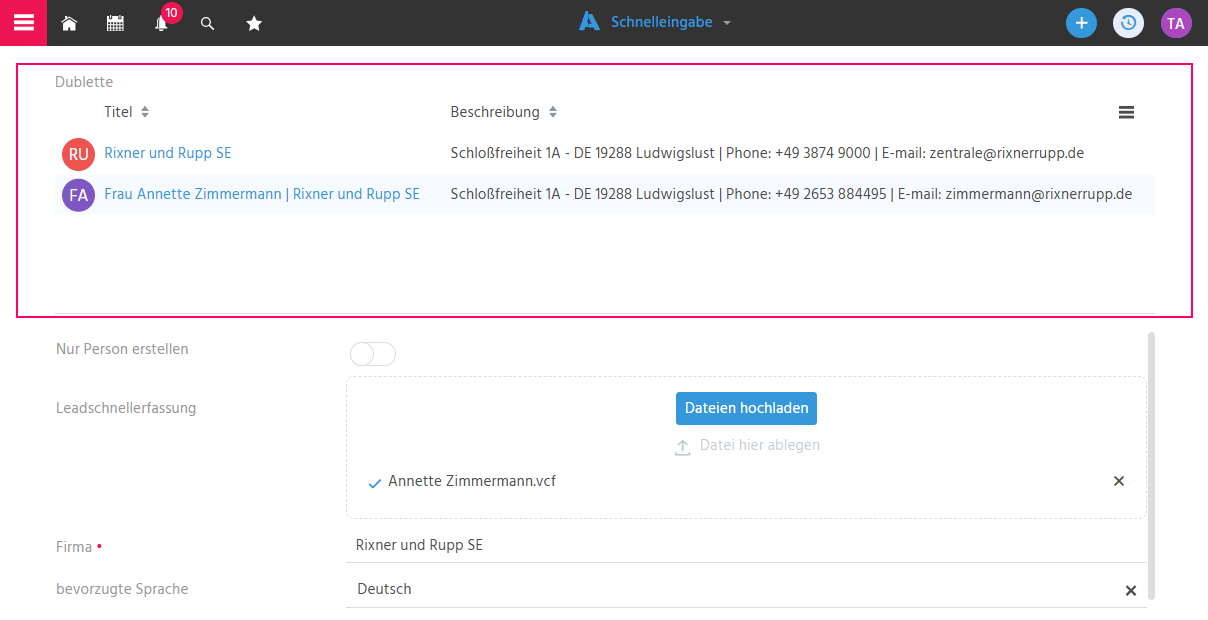The image size is (1208, 620).
Task: Click description with zentrale@rixnerrupp.de
Action: [767, 153]
